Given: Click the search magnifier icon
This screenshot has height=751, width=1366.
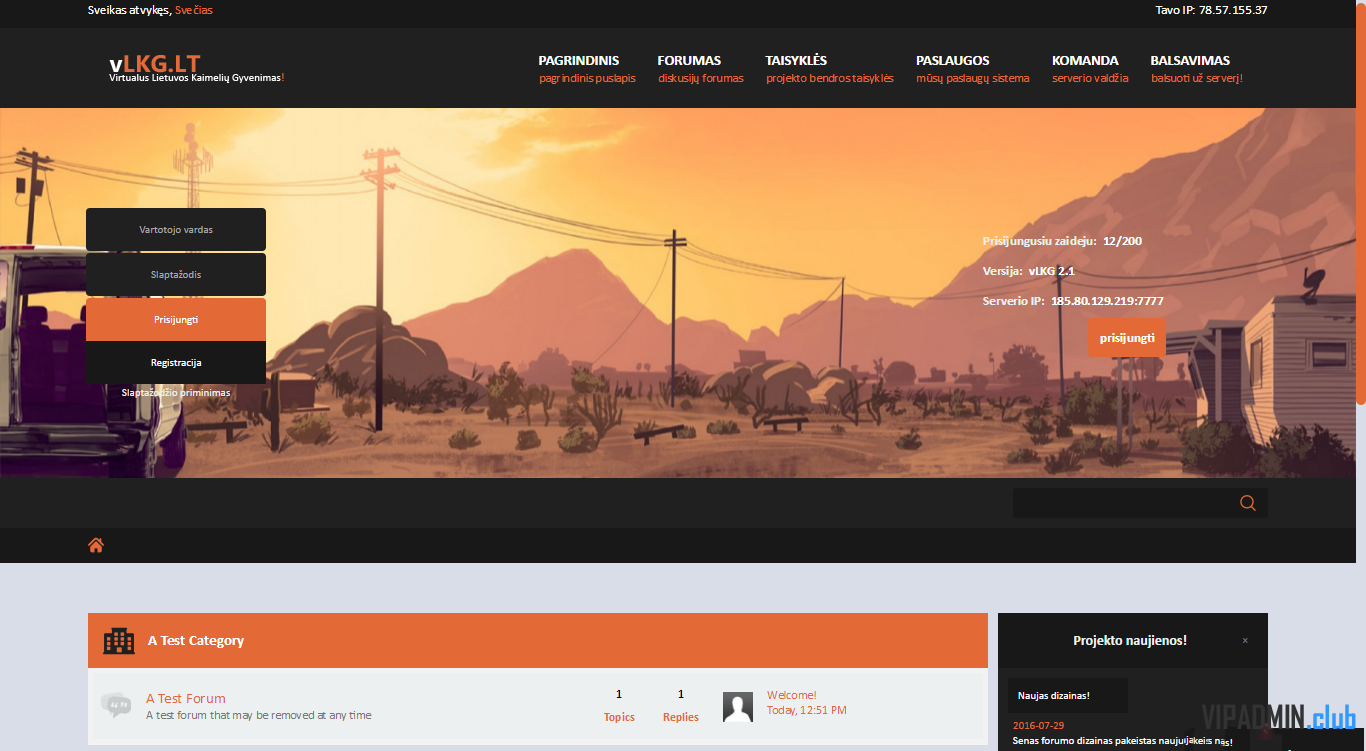Looking at the screenshot, I should [1247, 503].
